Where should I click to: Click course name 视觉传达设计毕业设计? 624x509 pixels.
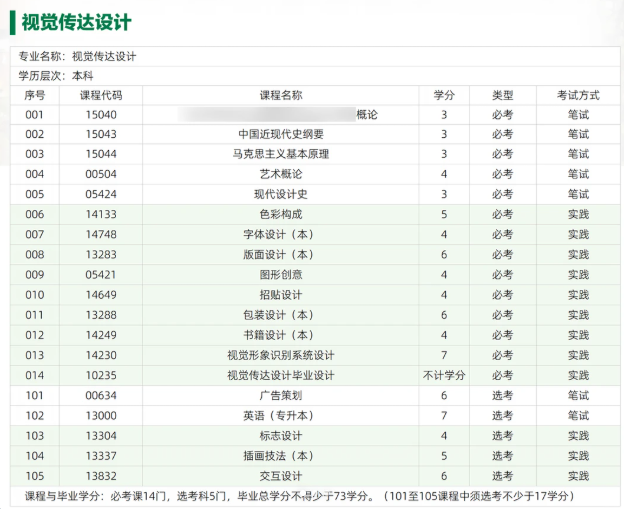click(x=281, y=375)
